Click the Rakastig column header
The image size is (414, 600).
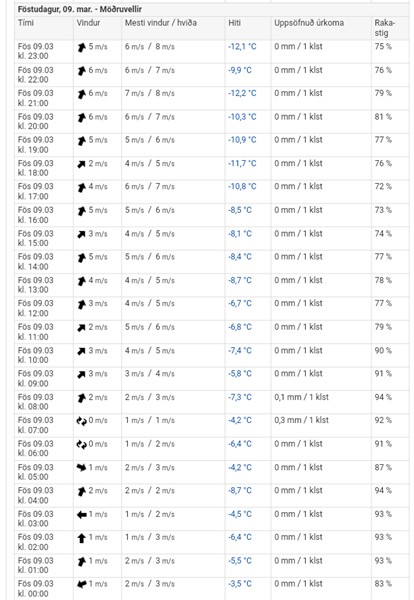click(385, 28)
